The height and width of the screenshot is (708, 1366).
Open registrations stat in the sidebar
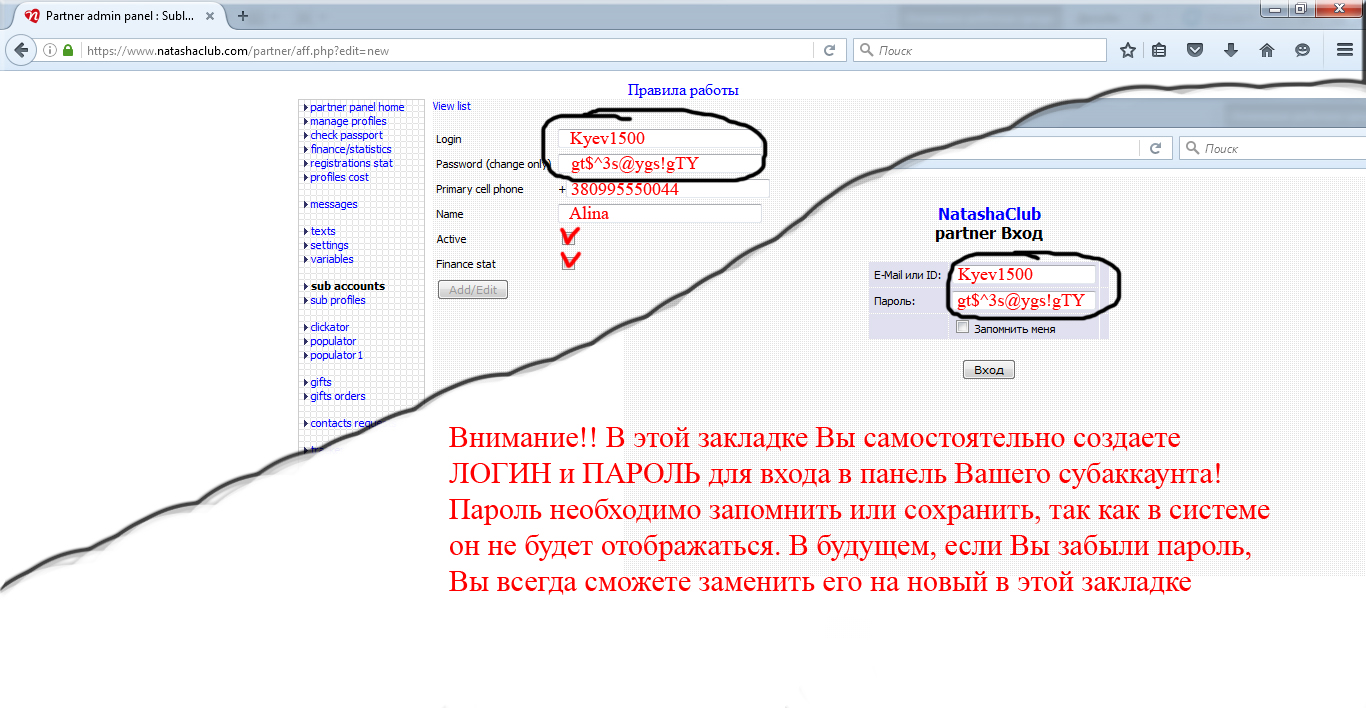click(x=351, y=163)
